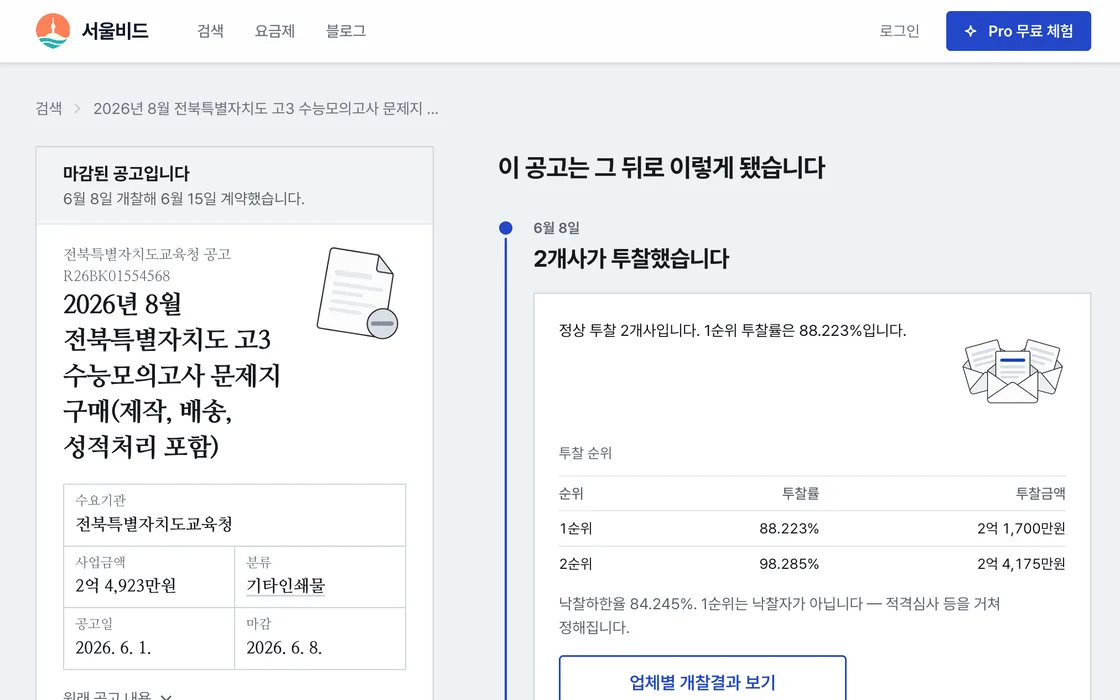Click the 6월 8일 timeline dot
Viewport: 1120px width, 700px height.
click(506, 228)
